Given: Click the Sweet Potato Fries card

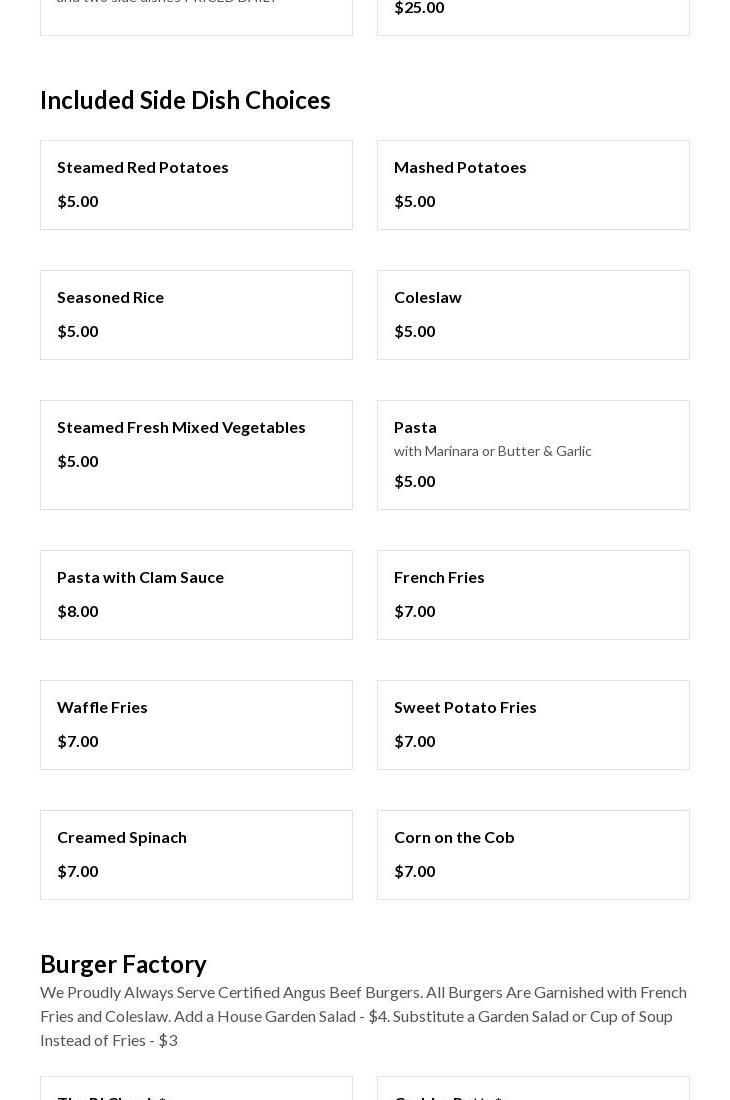Looking at the screenshot, I should (x=532, y=725).
